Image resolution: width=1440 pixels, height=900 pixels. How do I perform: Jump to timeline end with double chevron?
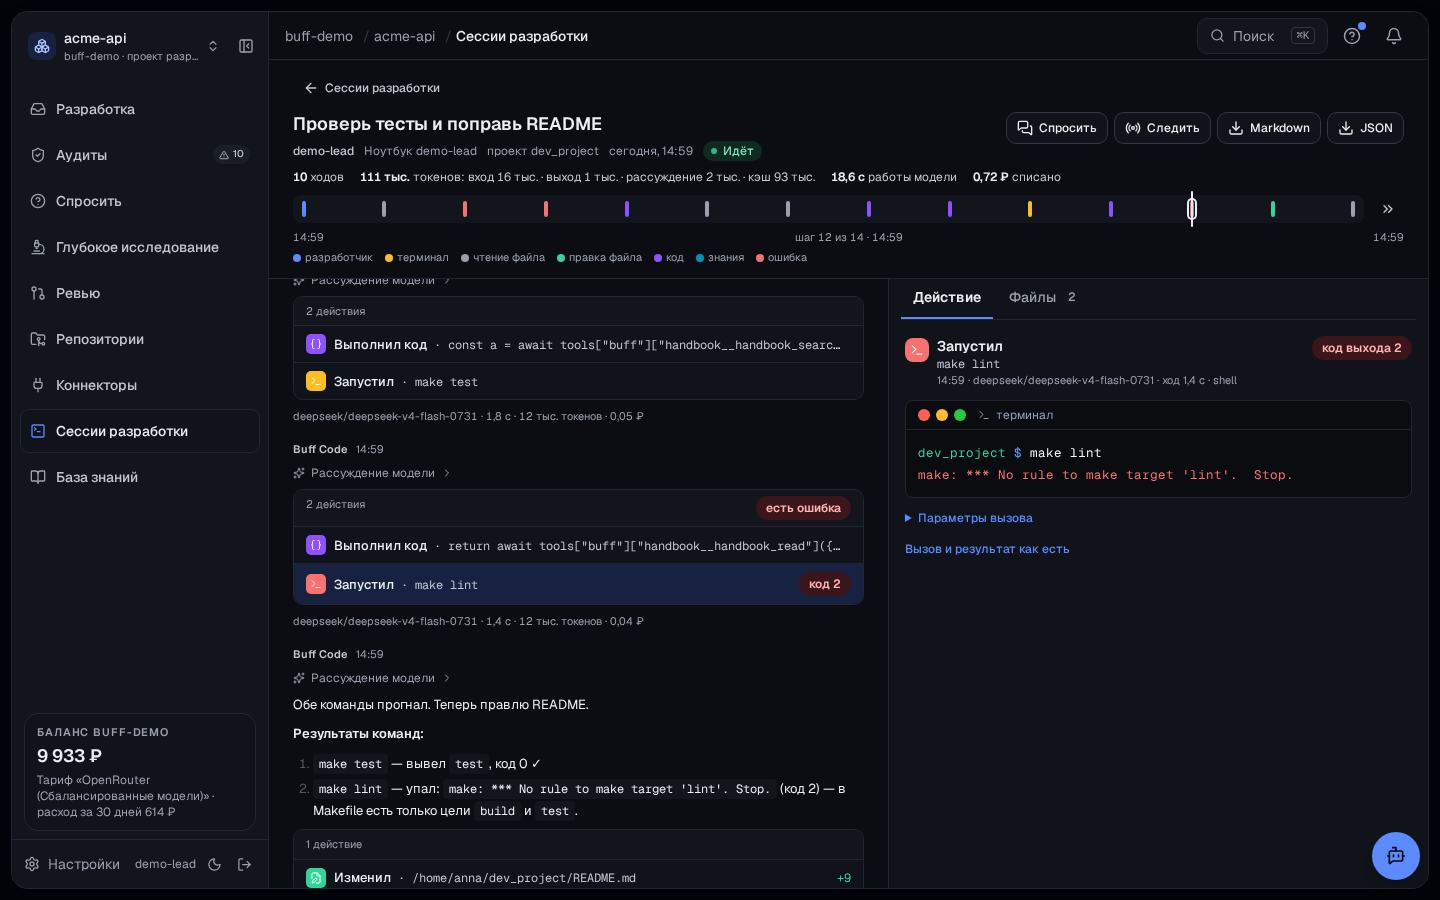(1388, 209)
